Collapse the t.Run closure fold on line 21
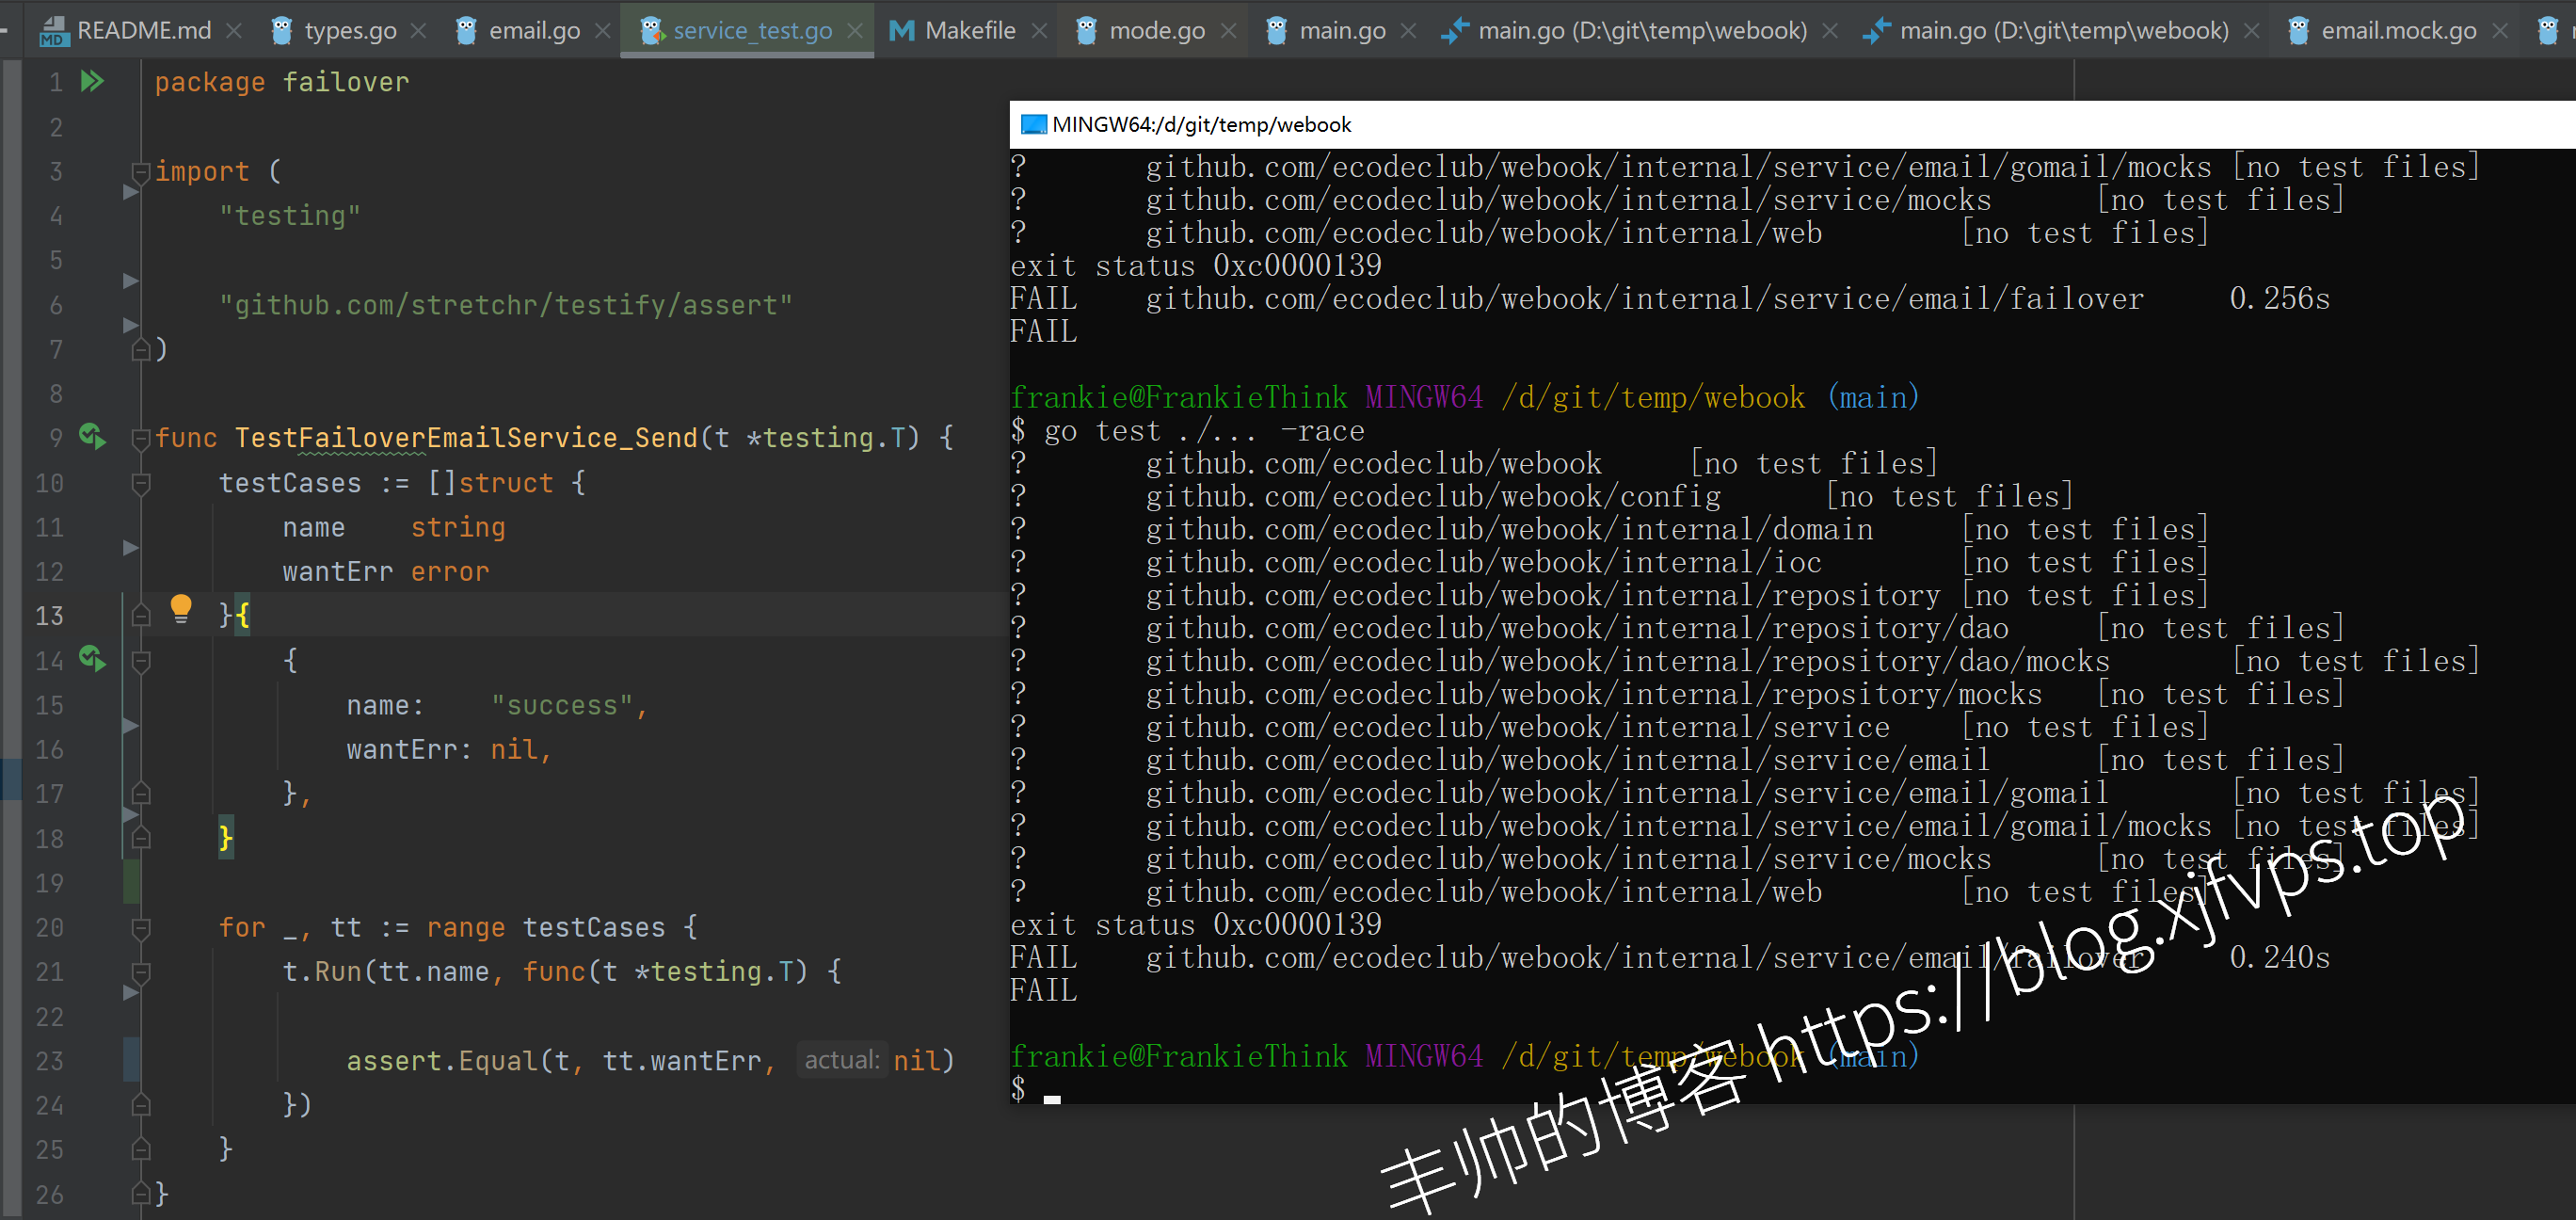 (x=141, y=972)
